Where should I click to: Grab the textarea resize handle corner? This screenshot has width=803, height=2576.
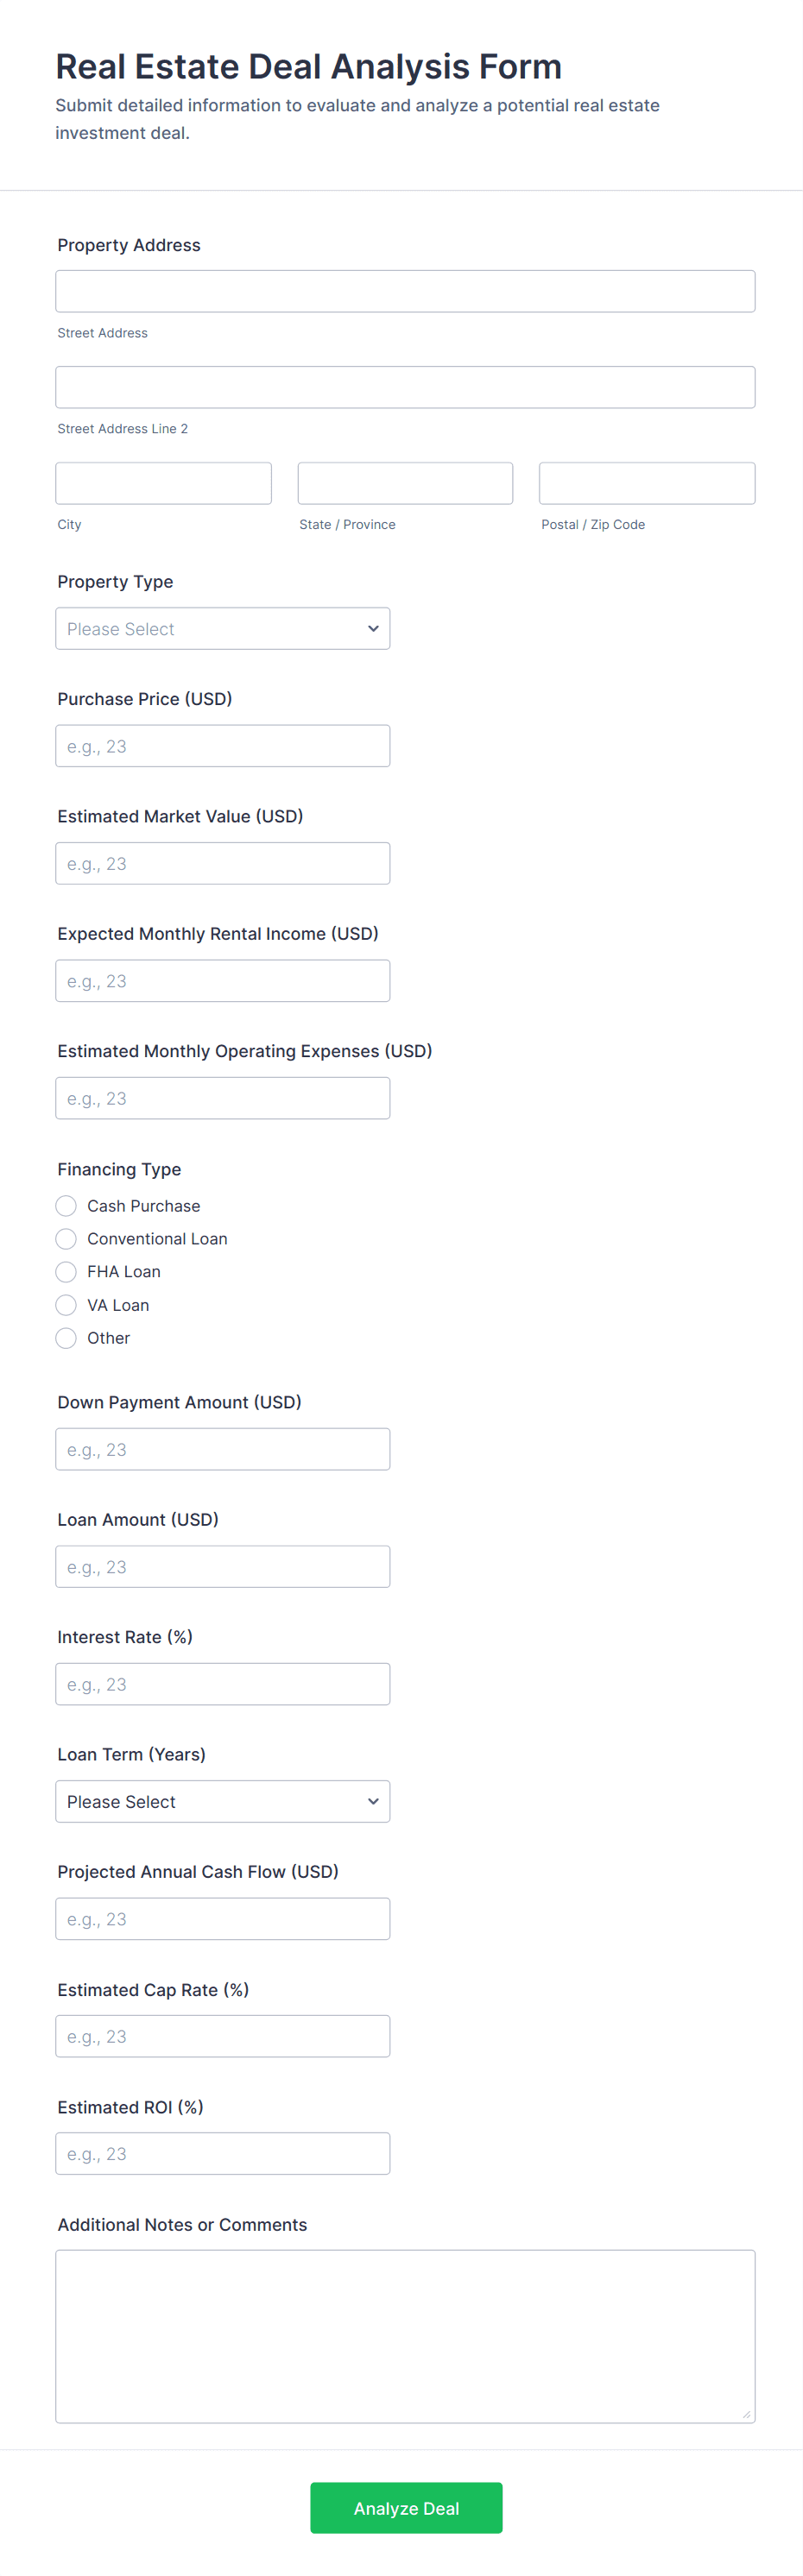point(746,2414)
